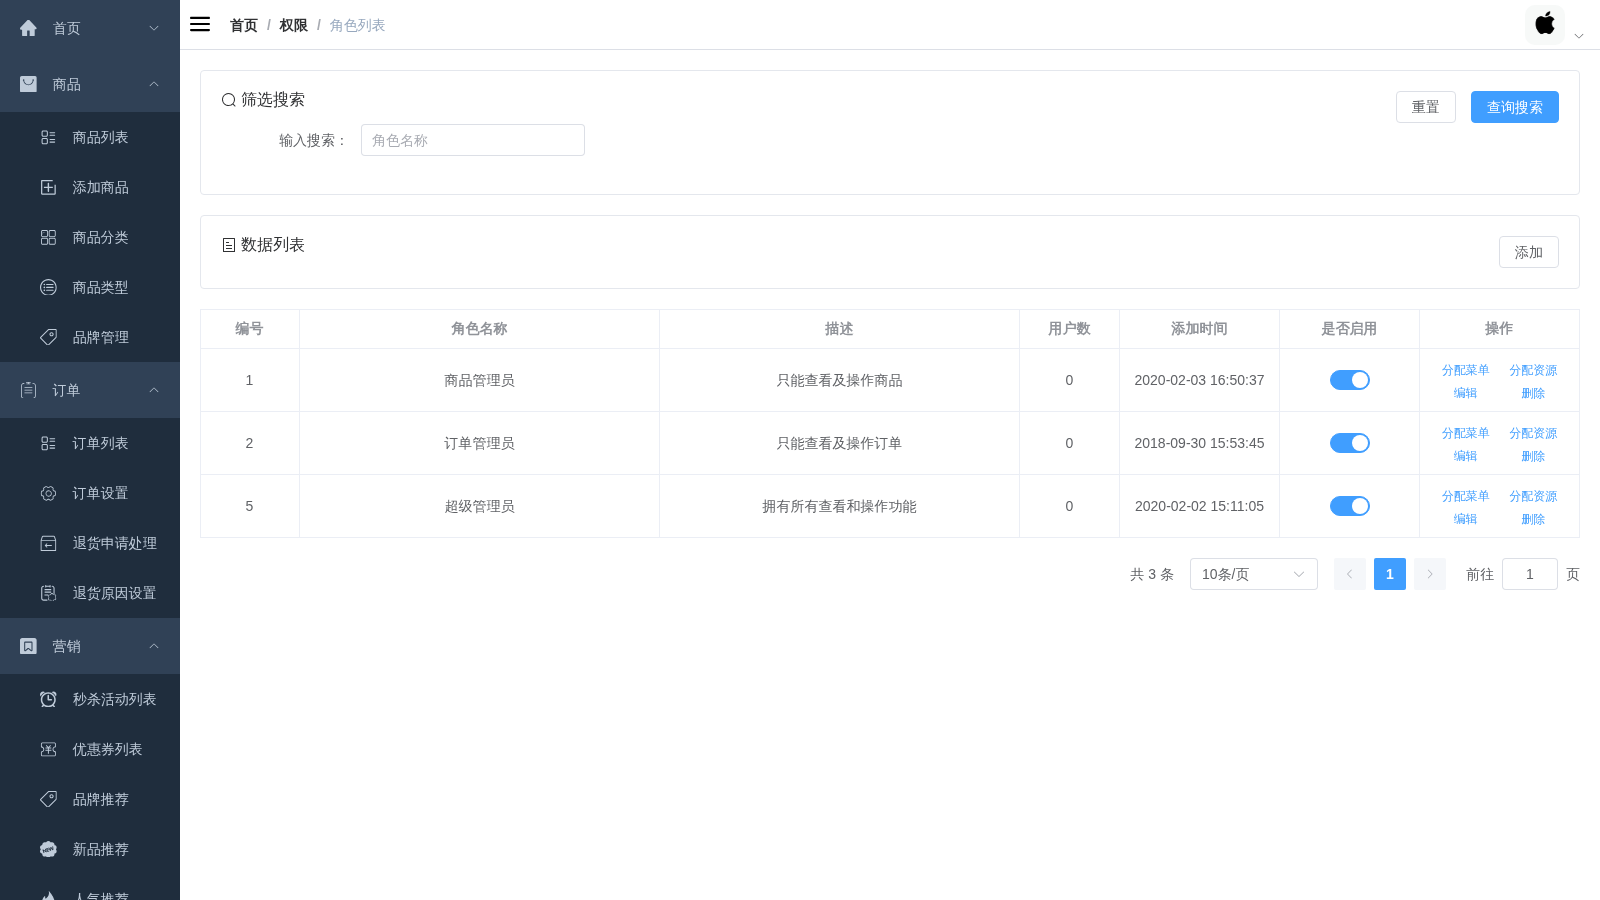Click the 优惠券列表 coupon icon
Screen dimensions: 1600x900
(48, 749)
